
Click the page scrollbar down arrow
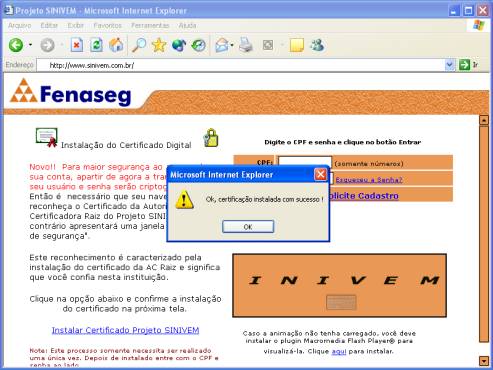484,360
